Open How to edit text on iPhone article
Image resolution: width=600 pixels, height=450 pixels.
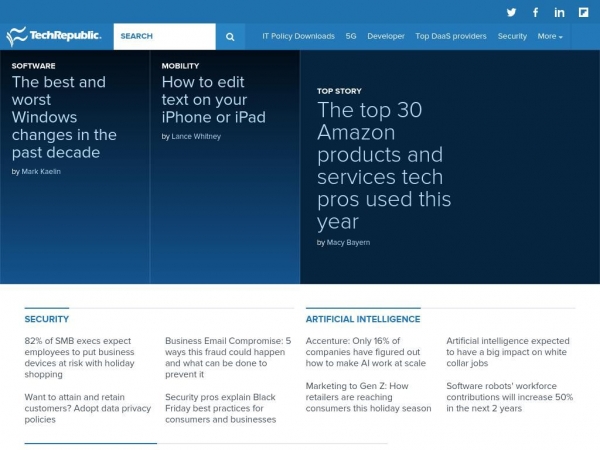click(214, 99)
